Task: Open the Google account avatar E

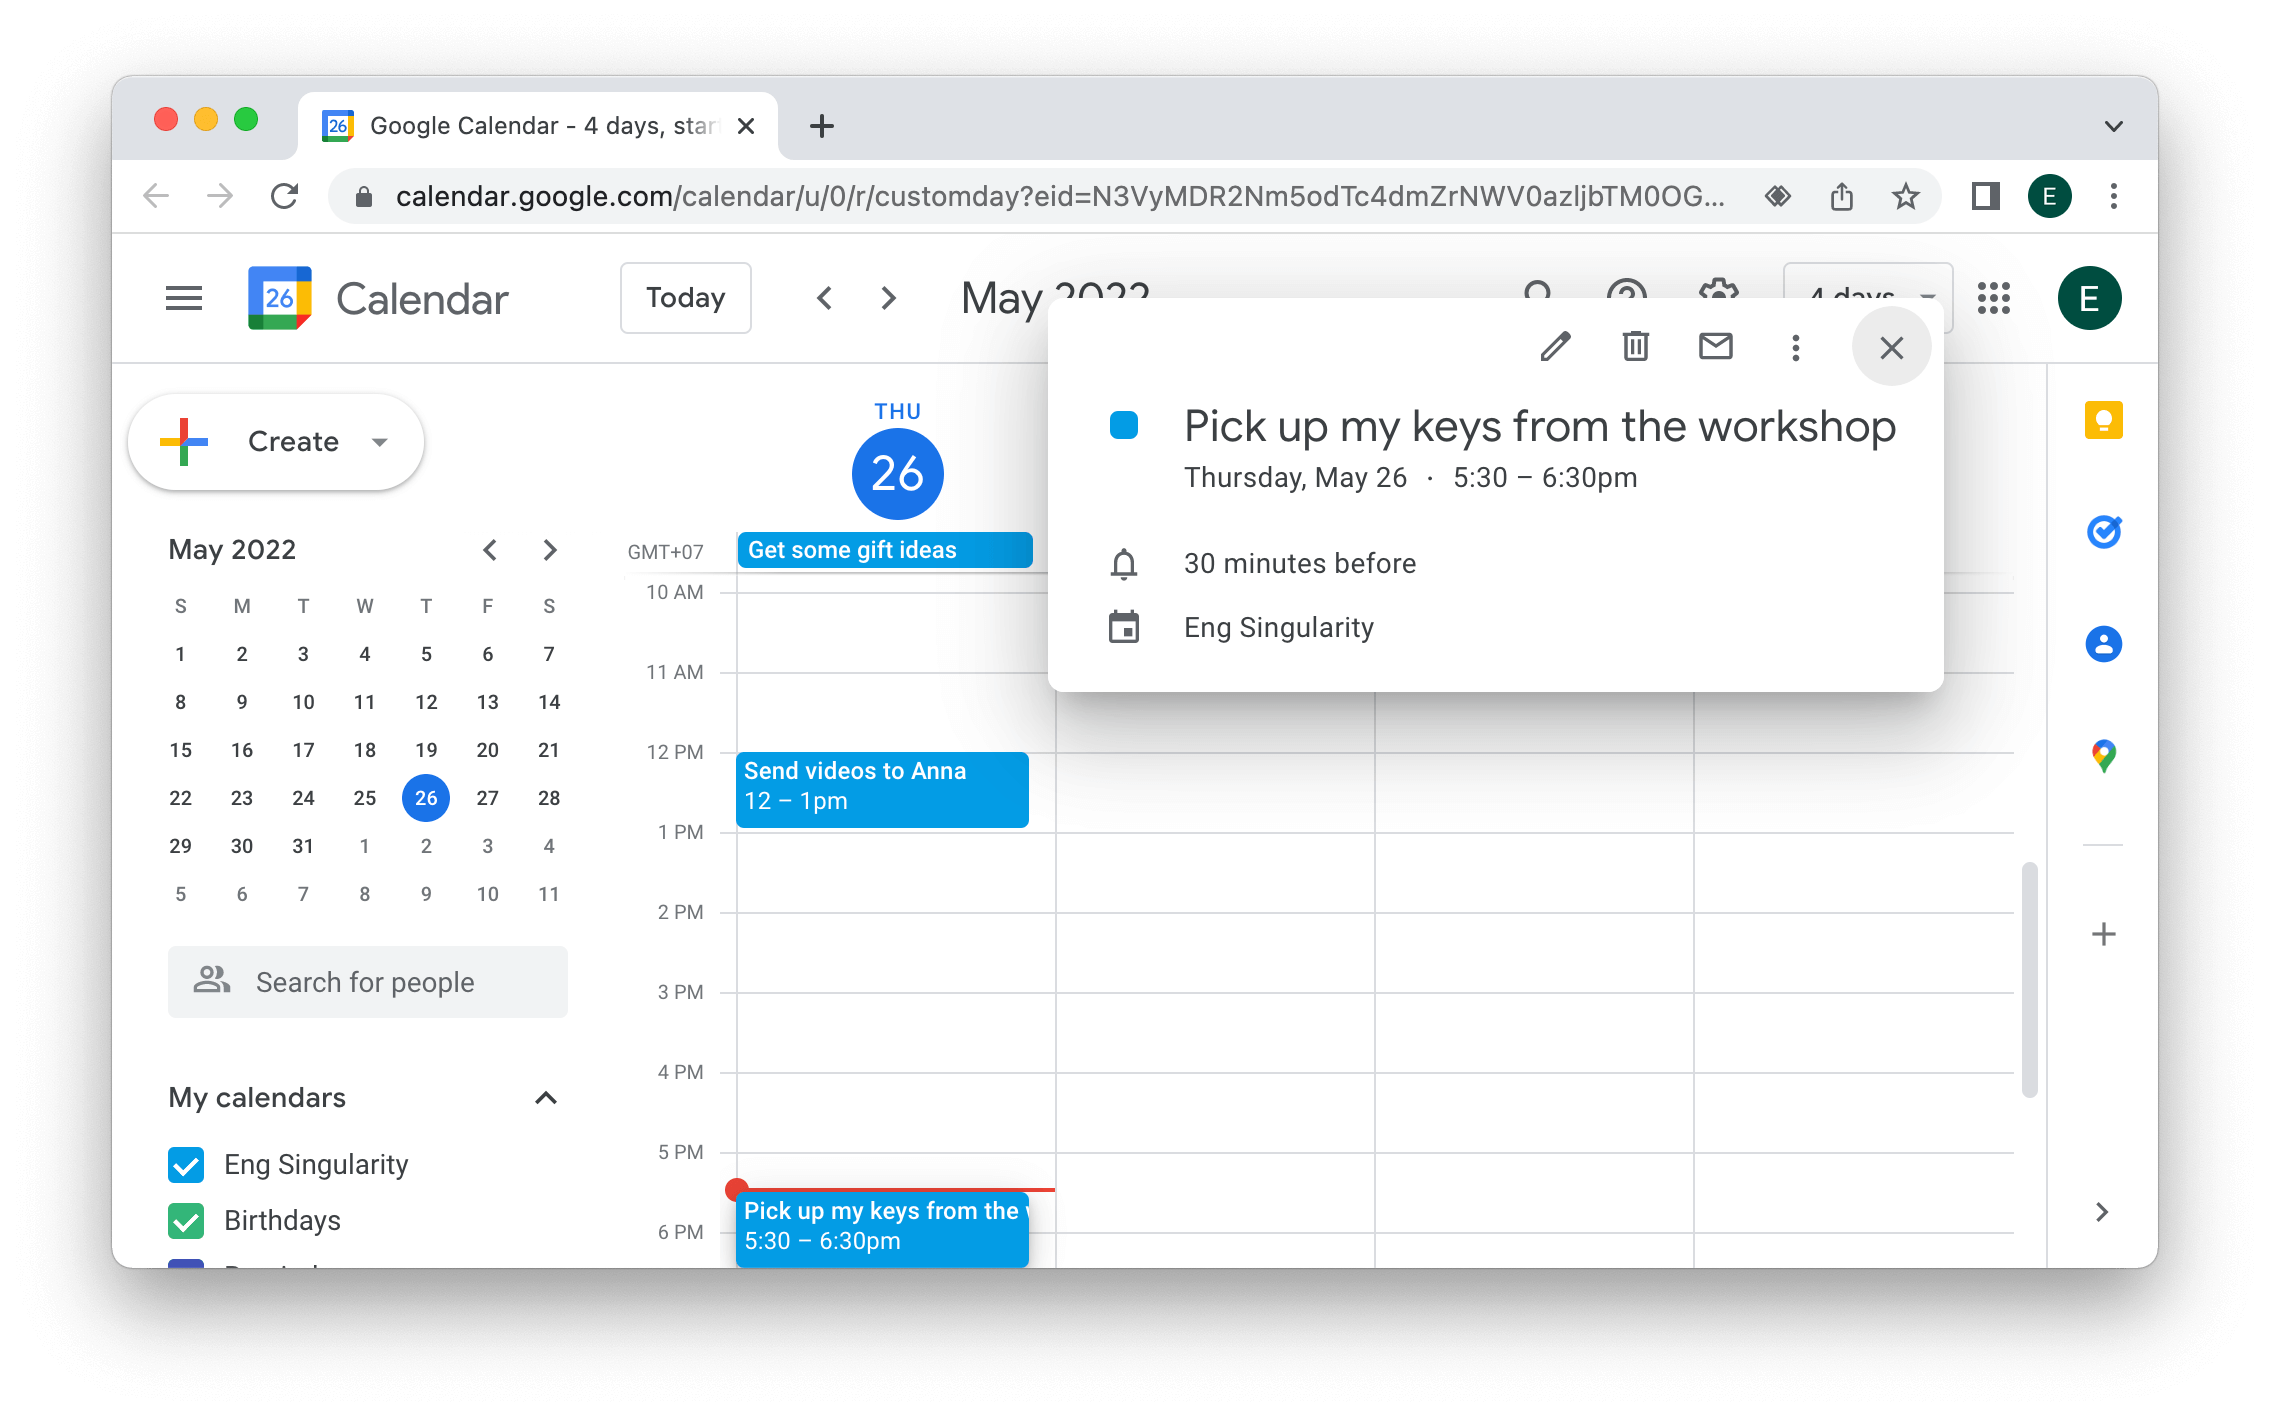Action: [2089, 298]
